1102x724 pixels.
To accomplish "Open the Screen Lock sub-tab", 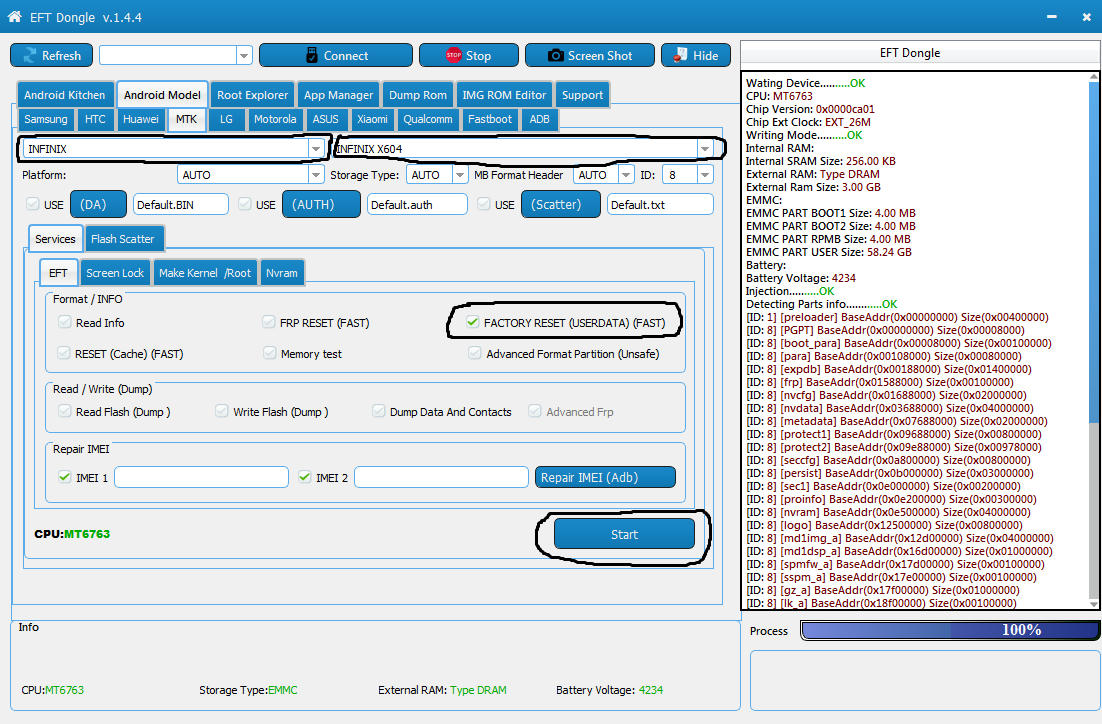I will pyautogui.click(x=115, y=273).
